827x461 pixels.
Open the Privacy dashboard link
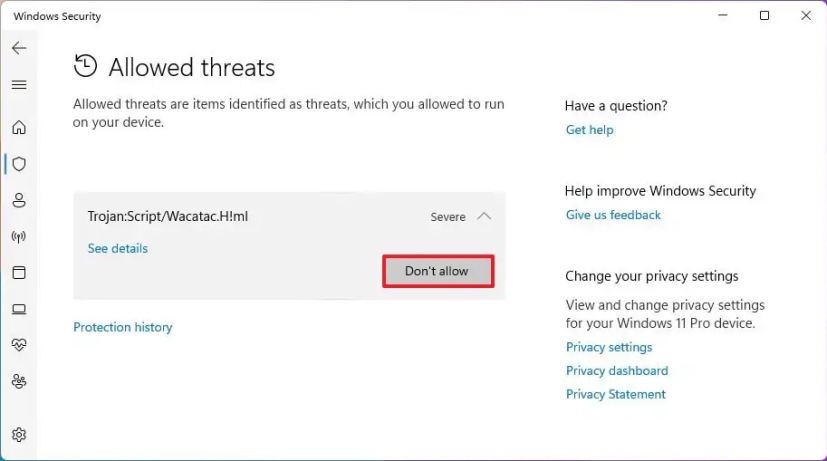coord(617,371)
